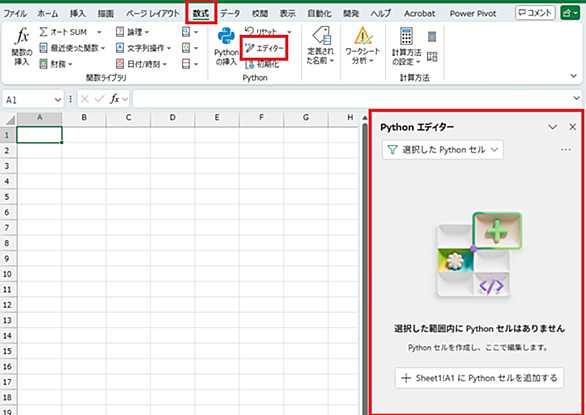This screenshot has width=586, height=415.
Task: Switch to the 表示 tab
Action: (288, 14)
